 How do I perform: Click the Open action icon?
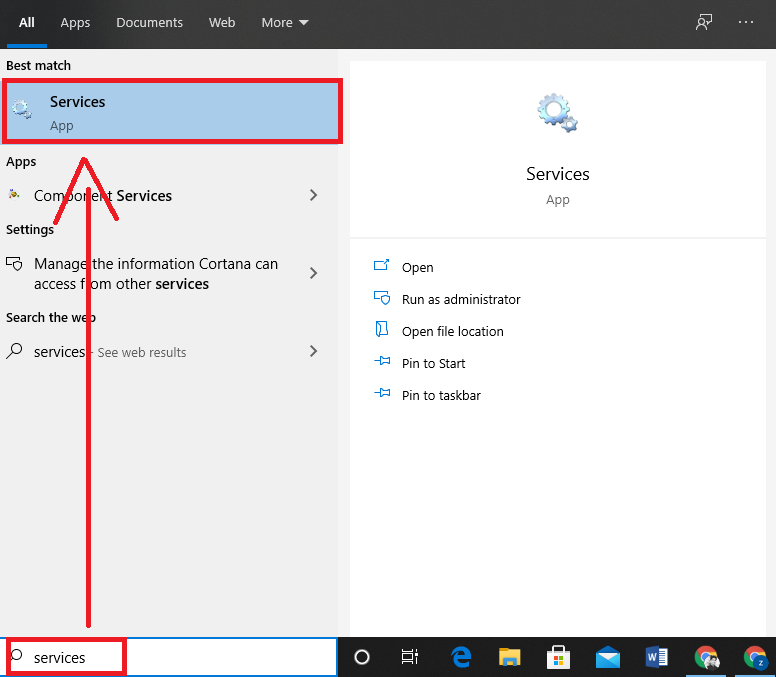381,265
